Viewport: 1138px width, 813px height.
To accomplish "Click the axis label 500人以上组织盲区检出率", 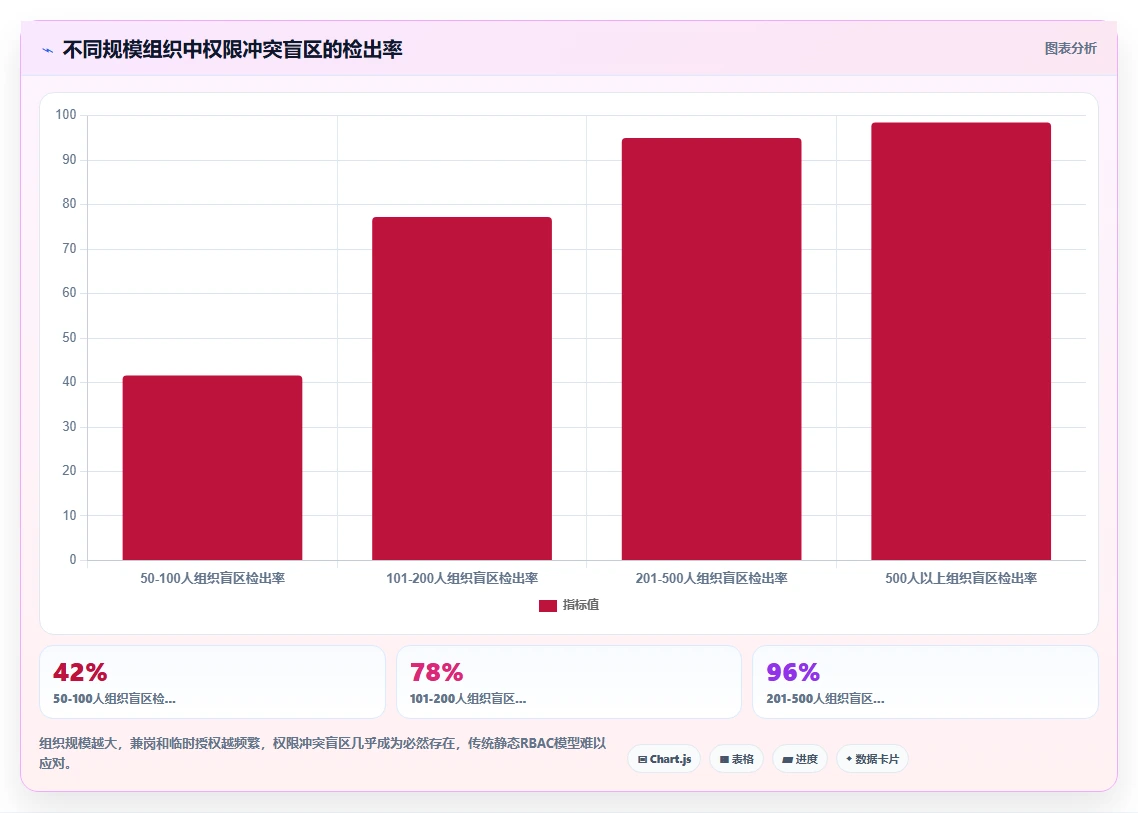I will point(961,579).
